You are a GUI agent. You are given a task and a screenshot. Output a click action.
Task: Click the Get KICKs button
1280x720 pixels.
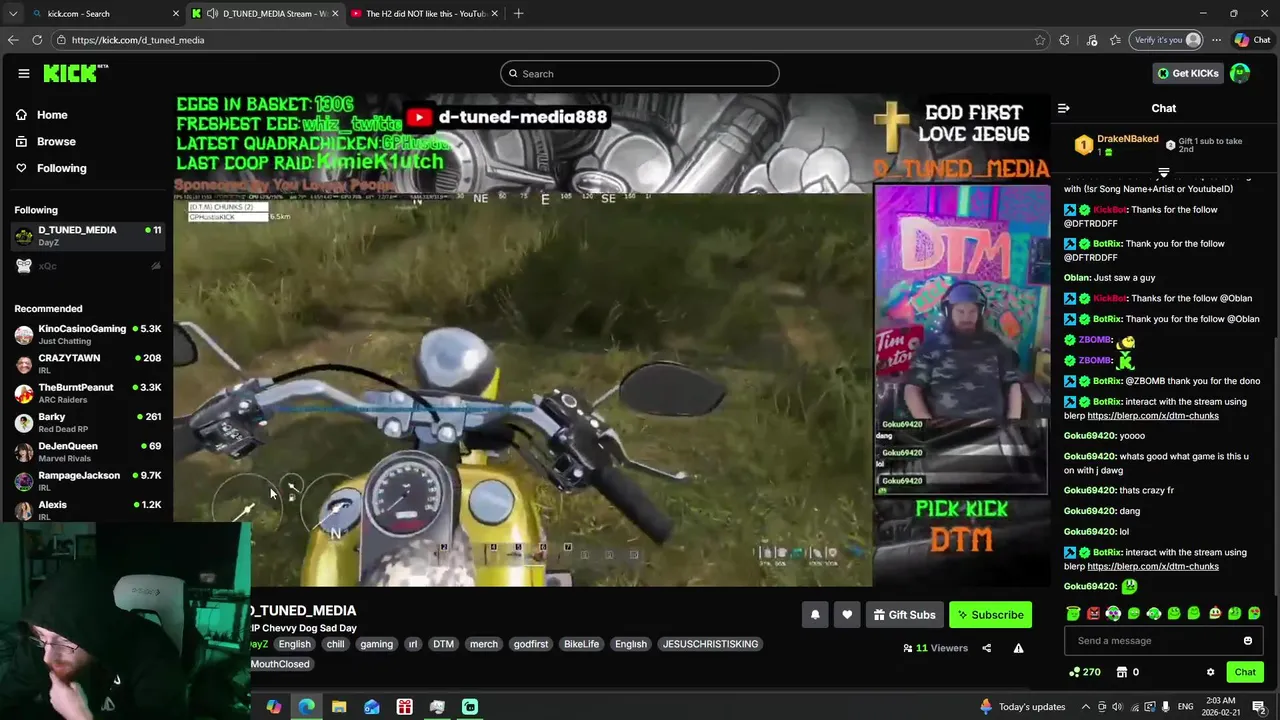pos(1187,73)
